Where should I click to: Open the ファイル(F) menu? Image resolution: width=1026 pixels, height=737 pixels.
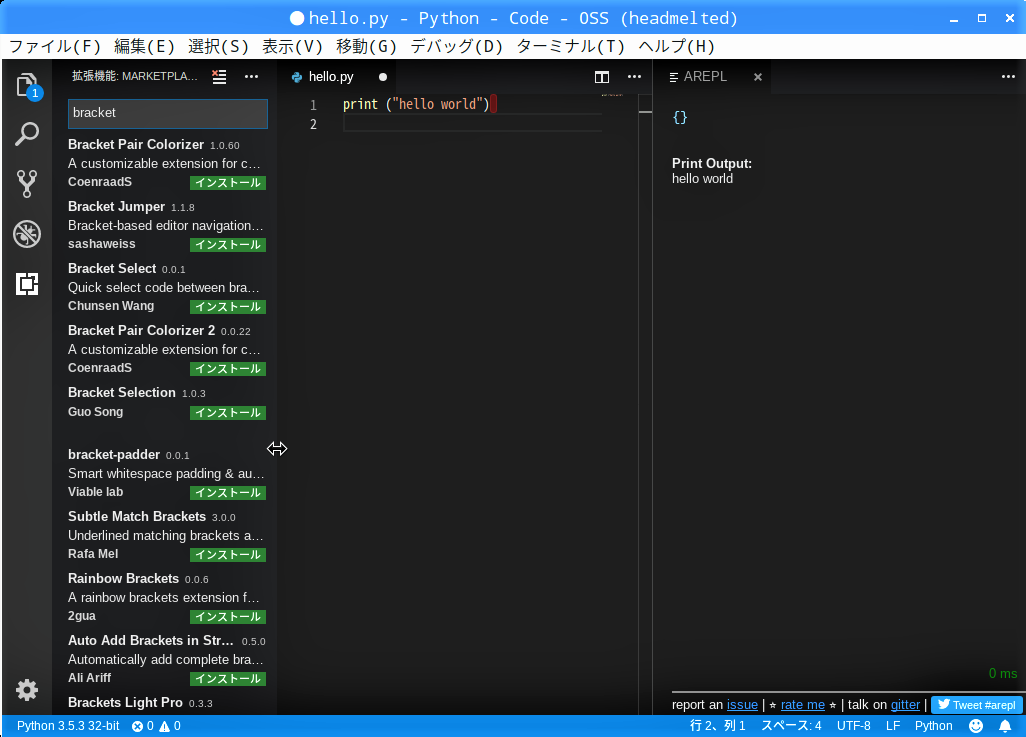(55, 46)
